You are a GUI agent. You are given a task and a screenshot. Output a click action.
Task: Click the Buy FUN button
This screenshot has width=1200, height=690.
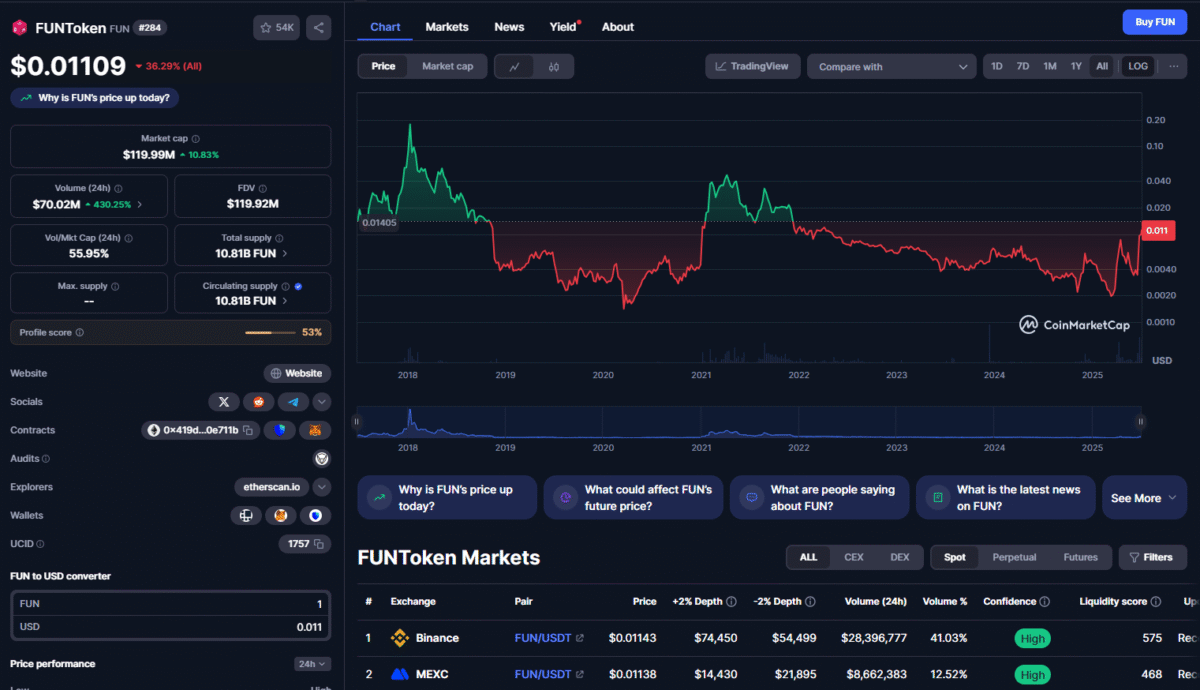pos(1155,21)
